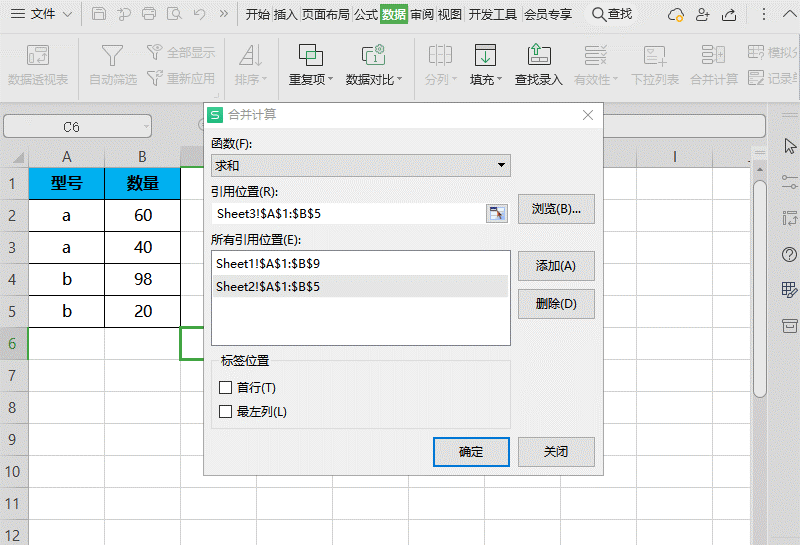Click the archive box icon in sidebar

point(789,326)
